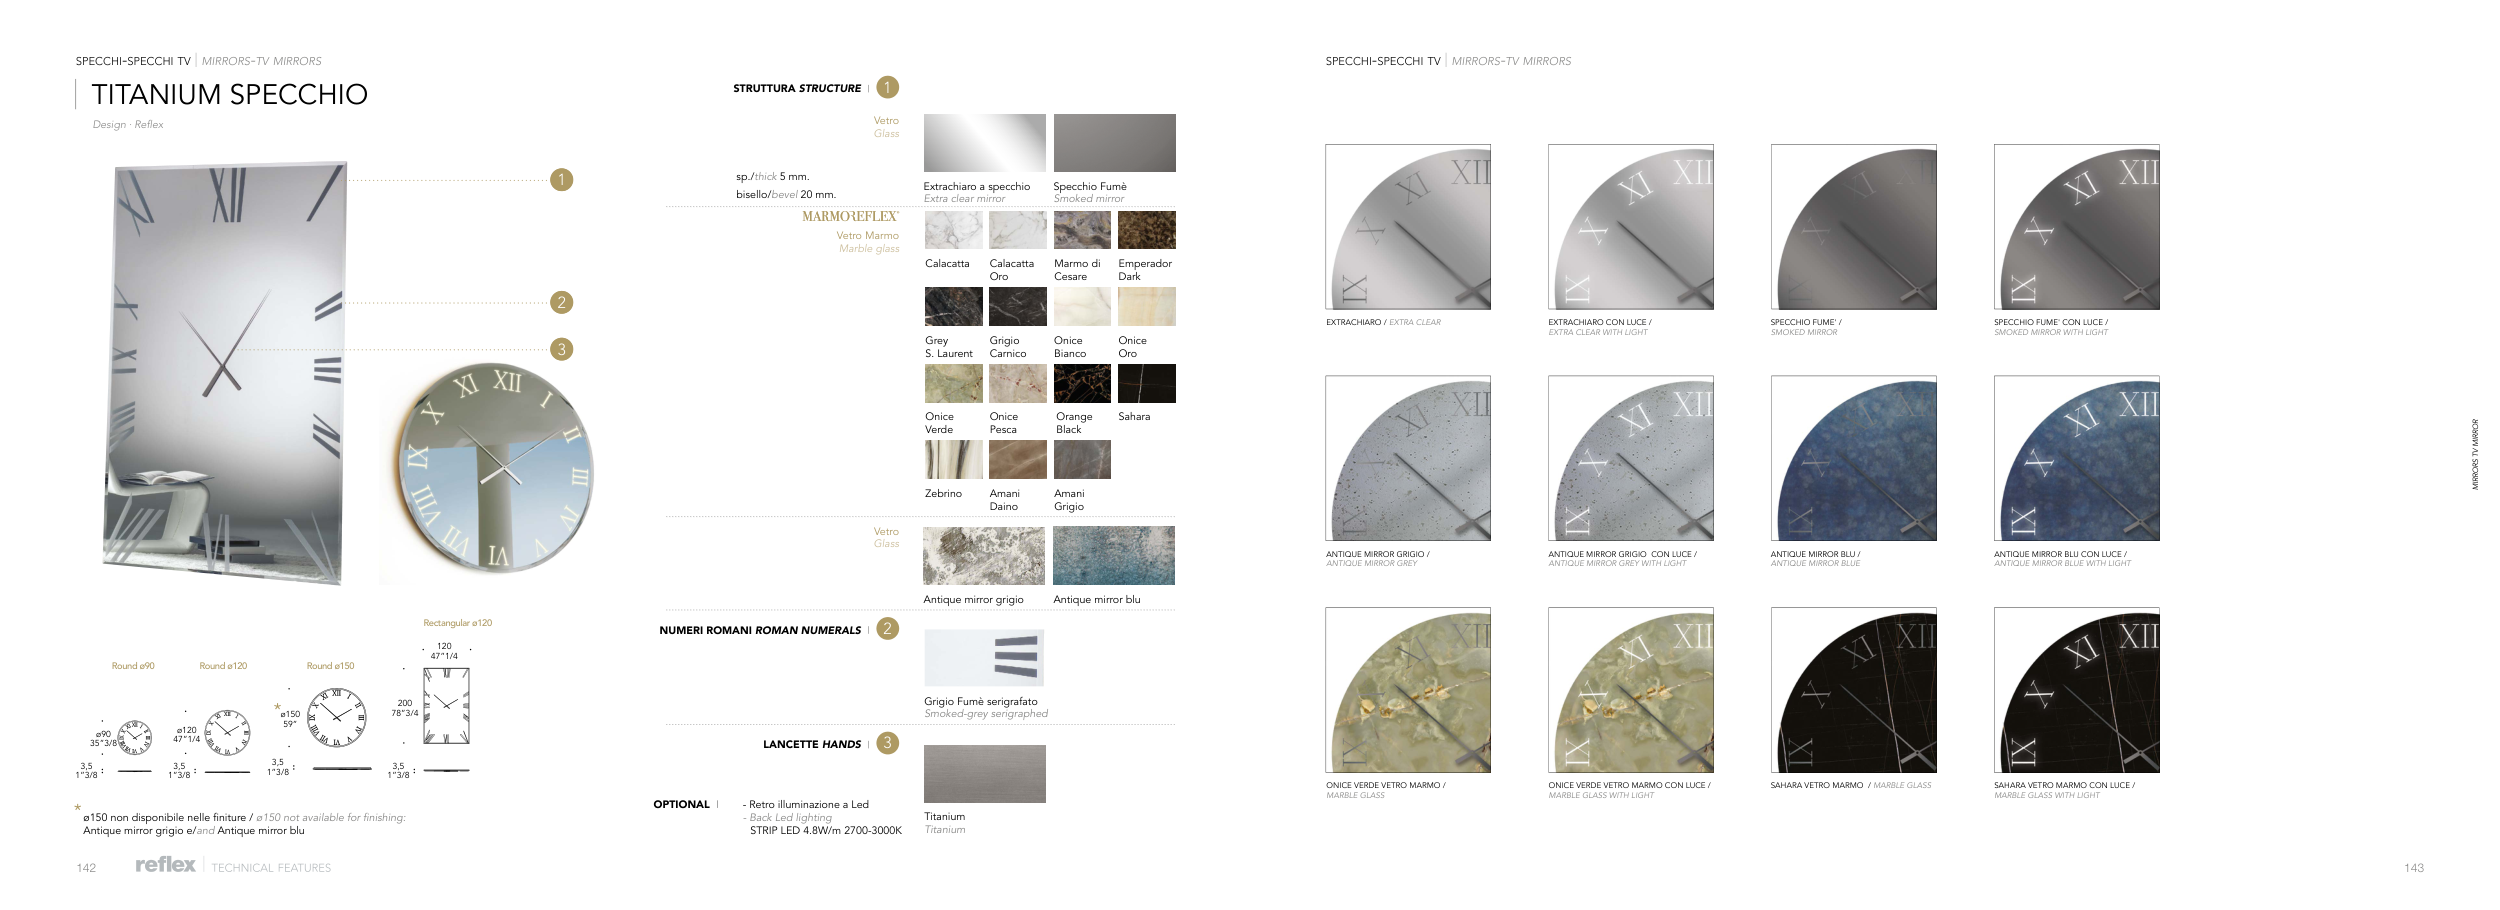Open the Antique Mirror Blu con luce thumbnail
The height and width of the screenshot is (910, 2500).
pos(2076,458)
